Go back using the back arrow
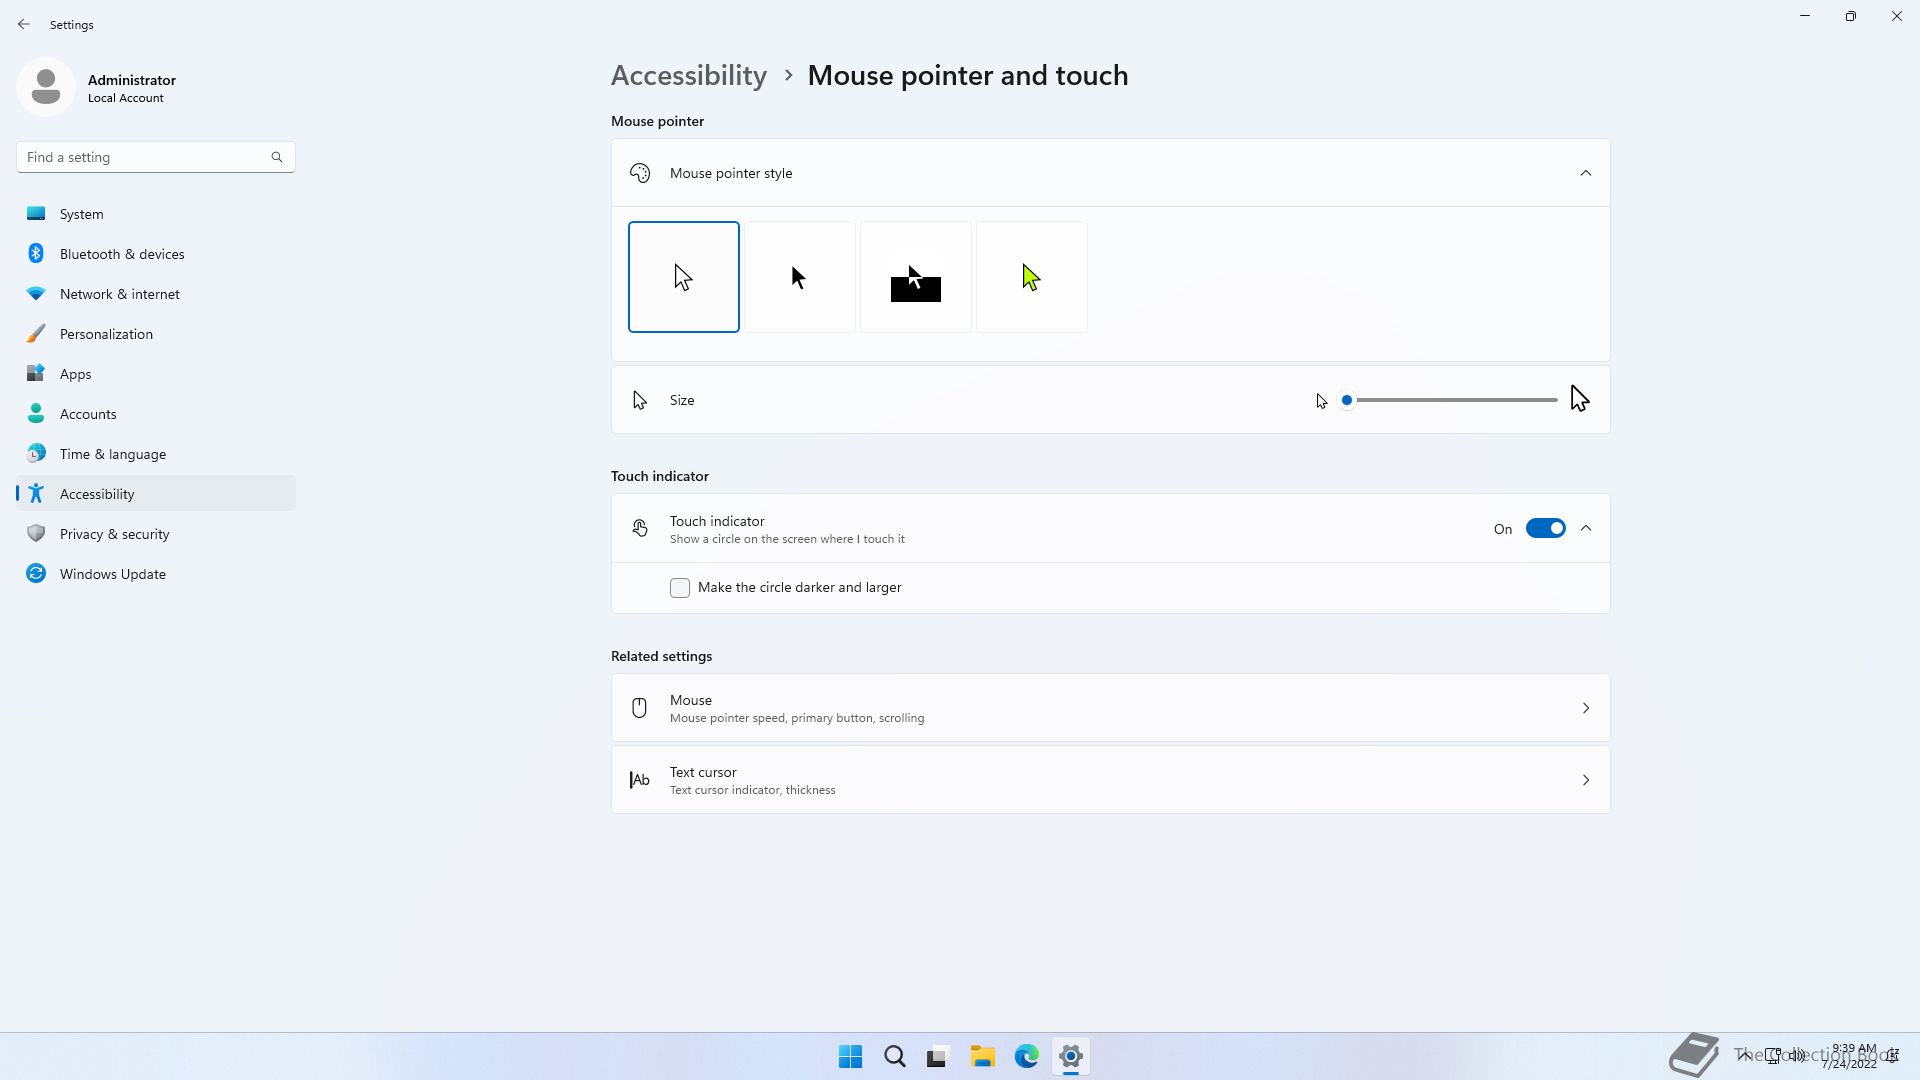 [24, 24]
